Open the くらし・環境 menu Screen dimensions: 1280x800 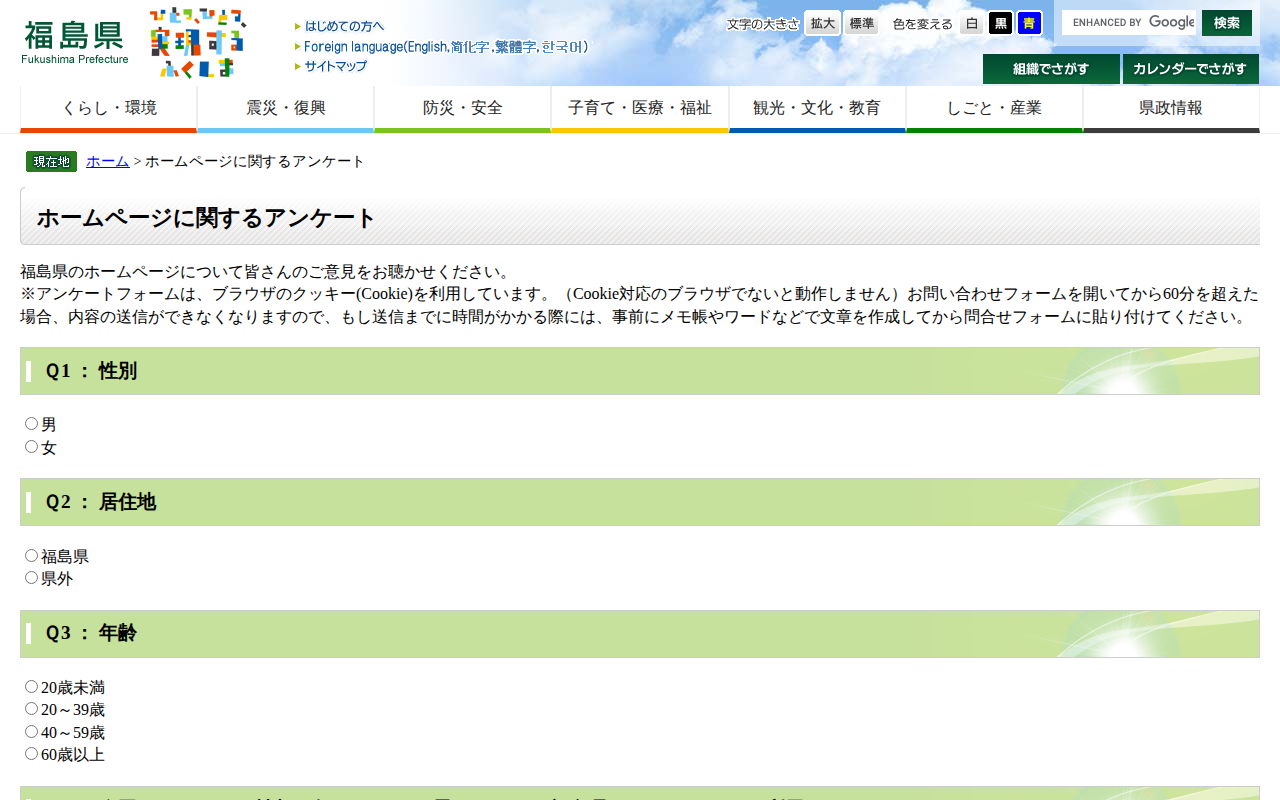109,109
